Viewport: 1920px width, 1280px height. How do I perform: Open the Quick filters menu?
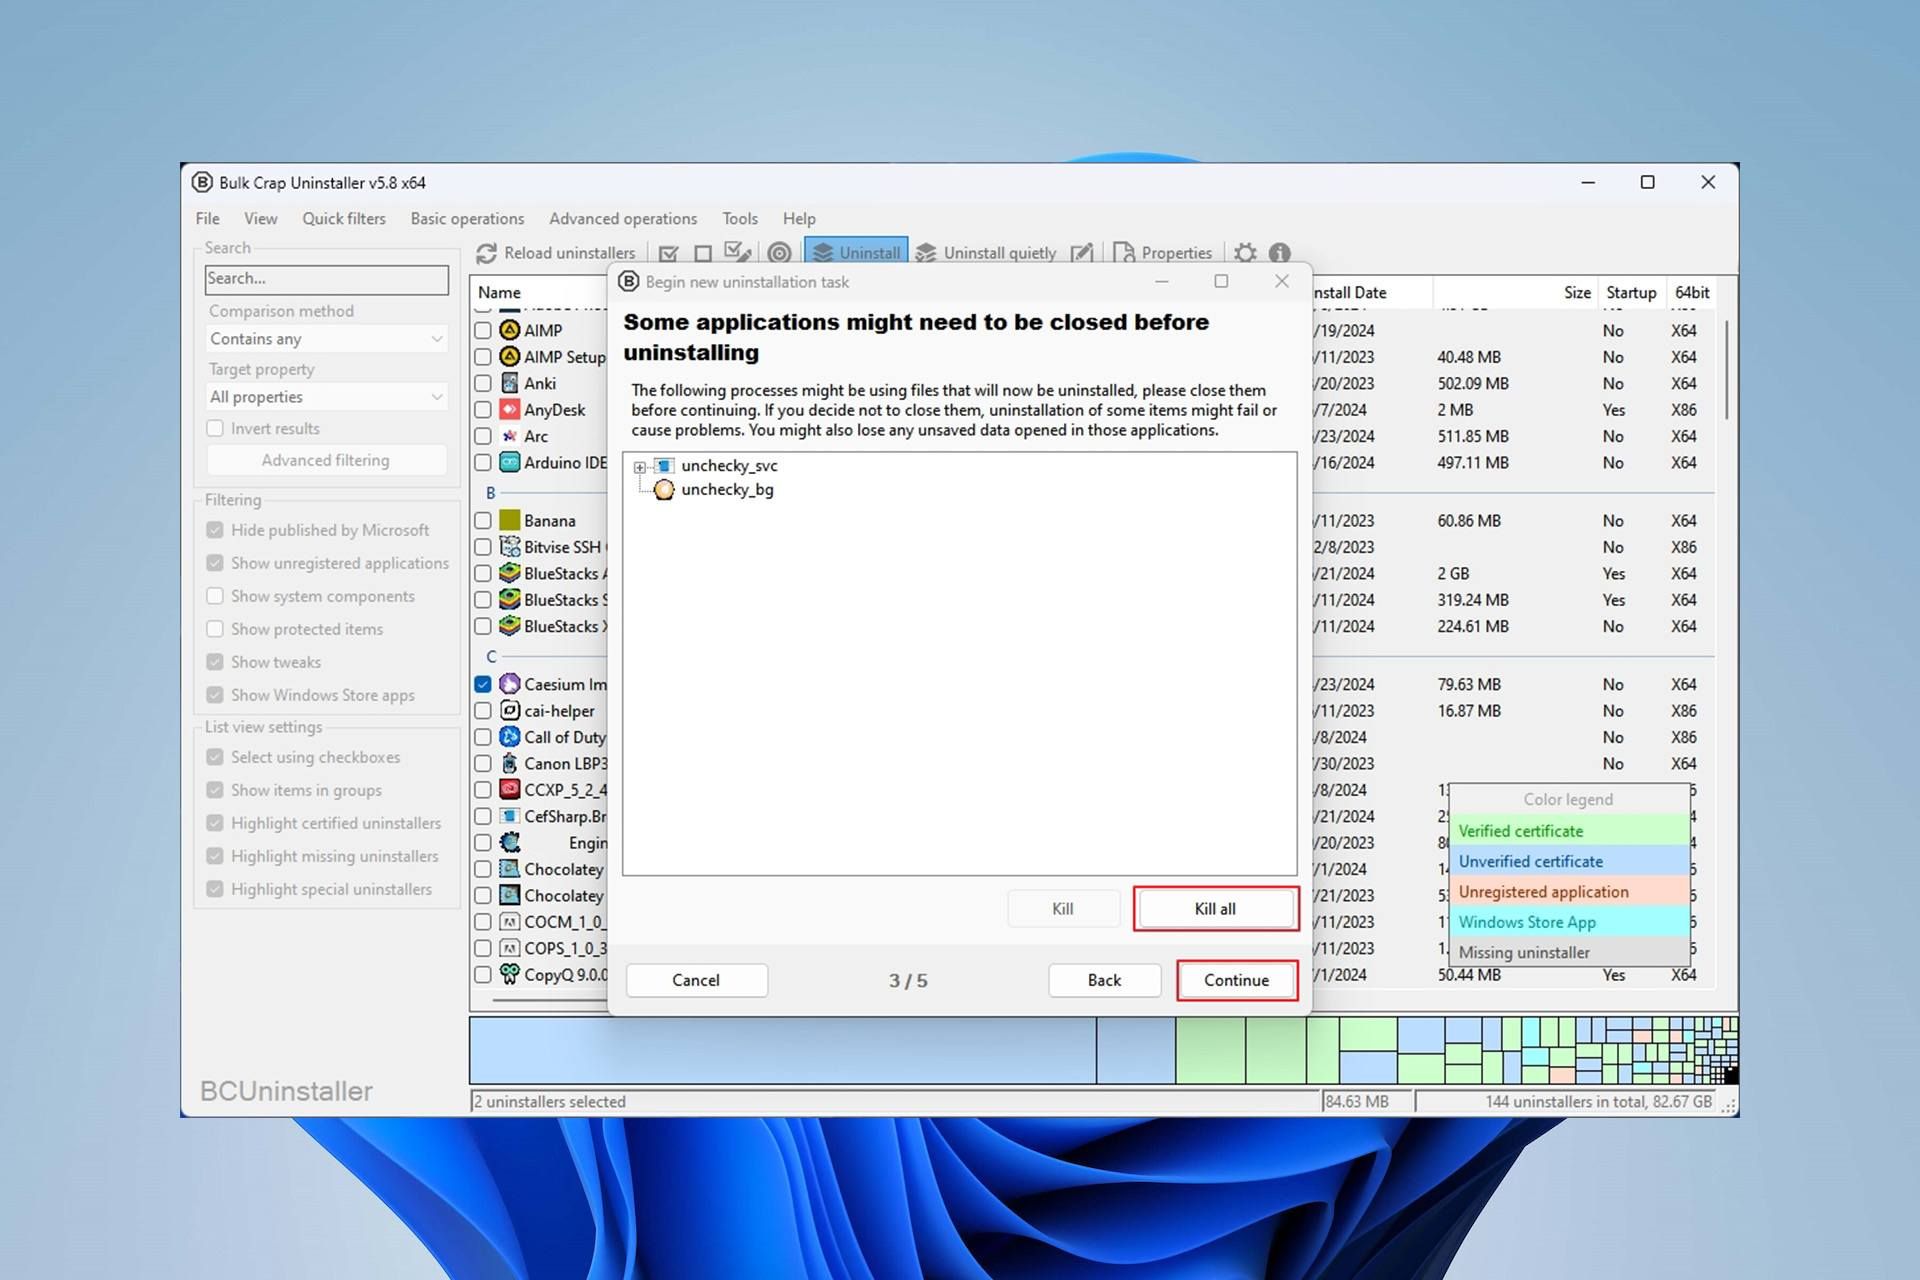click(344, 218)
